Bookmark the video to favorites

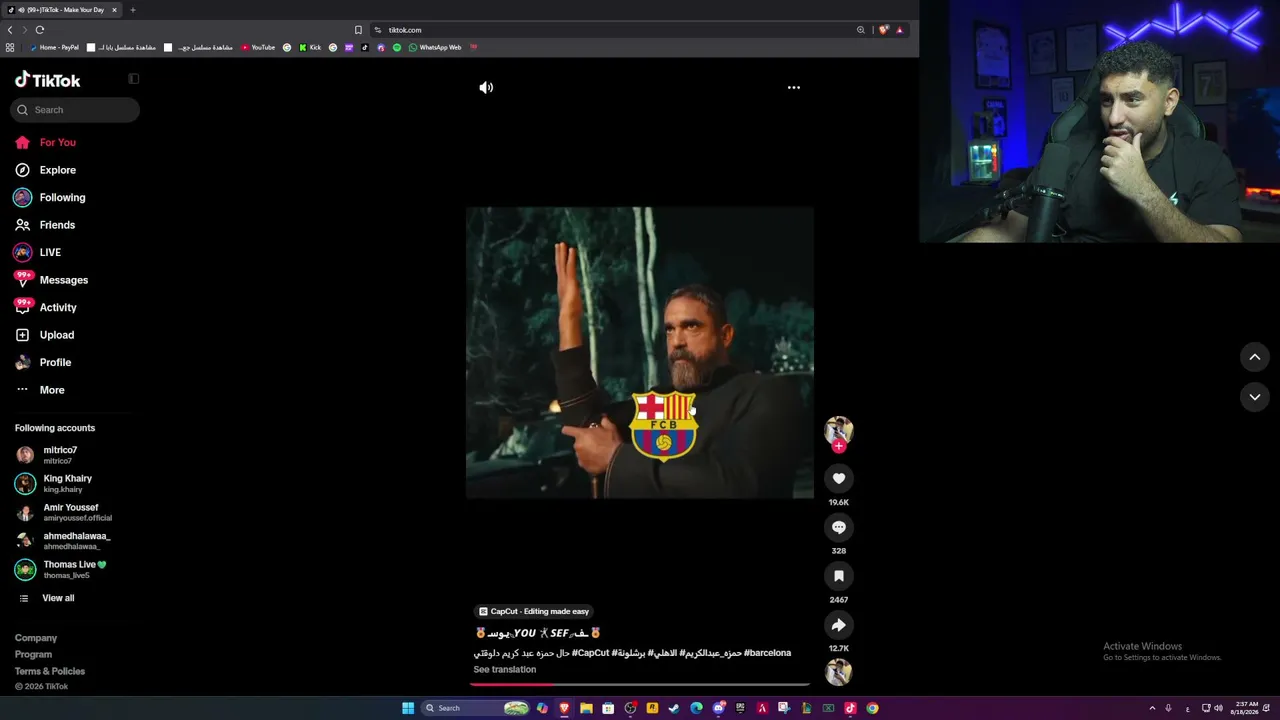(x=839, y=576)
